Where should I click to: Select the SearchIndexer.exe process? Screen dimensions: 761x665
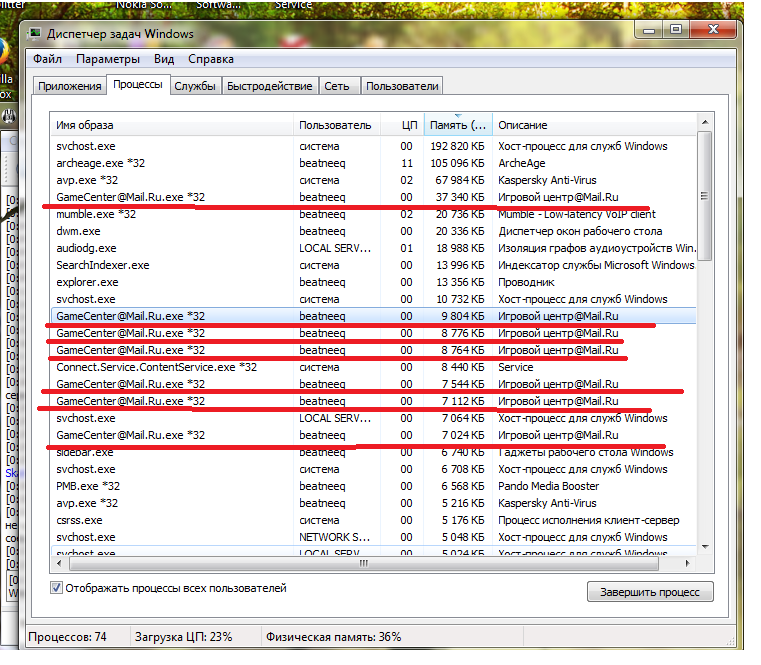[374, 265]
